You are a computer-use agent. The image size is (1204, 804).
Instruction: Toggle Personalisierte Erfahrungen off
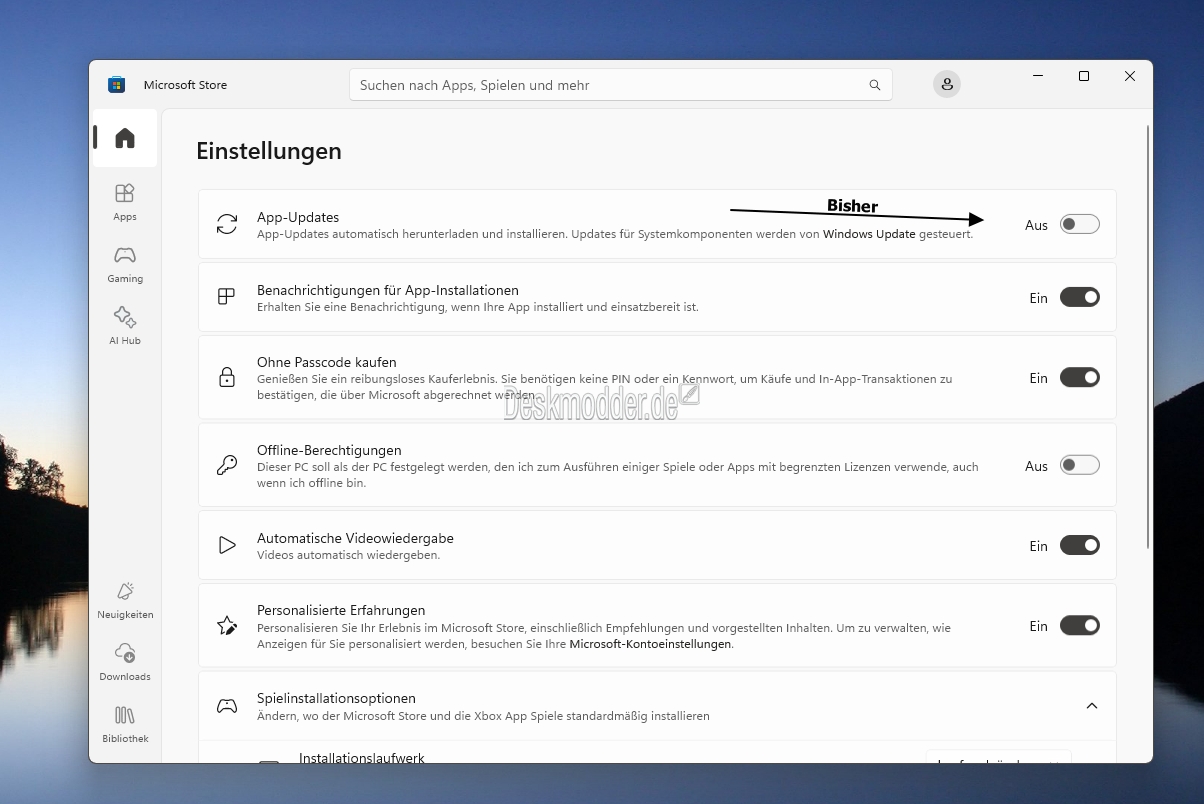(1080, 626)
